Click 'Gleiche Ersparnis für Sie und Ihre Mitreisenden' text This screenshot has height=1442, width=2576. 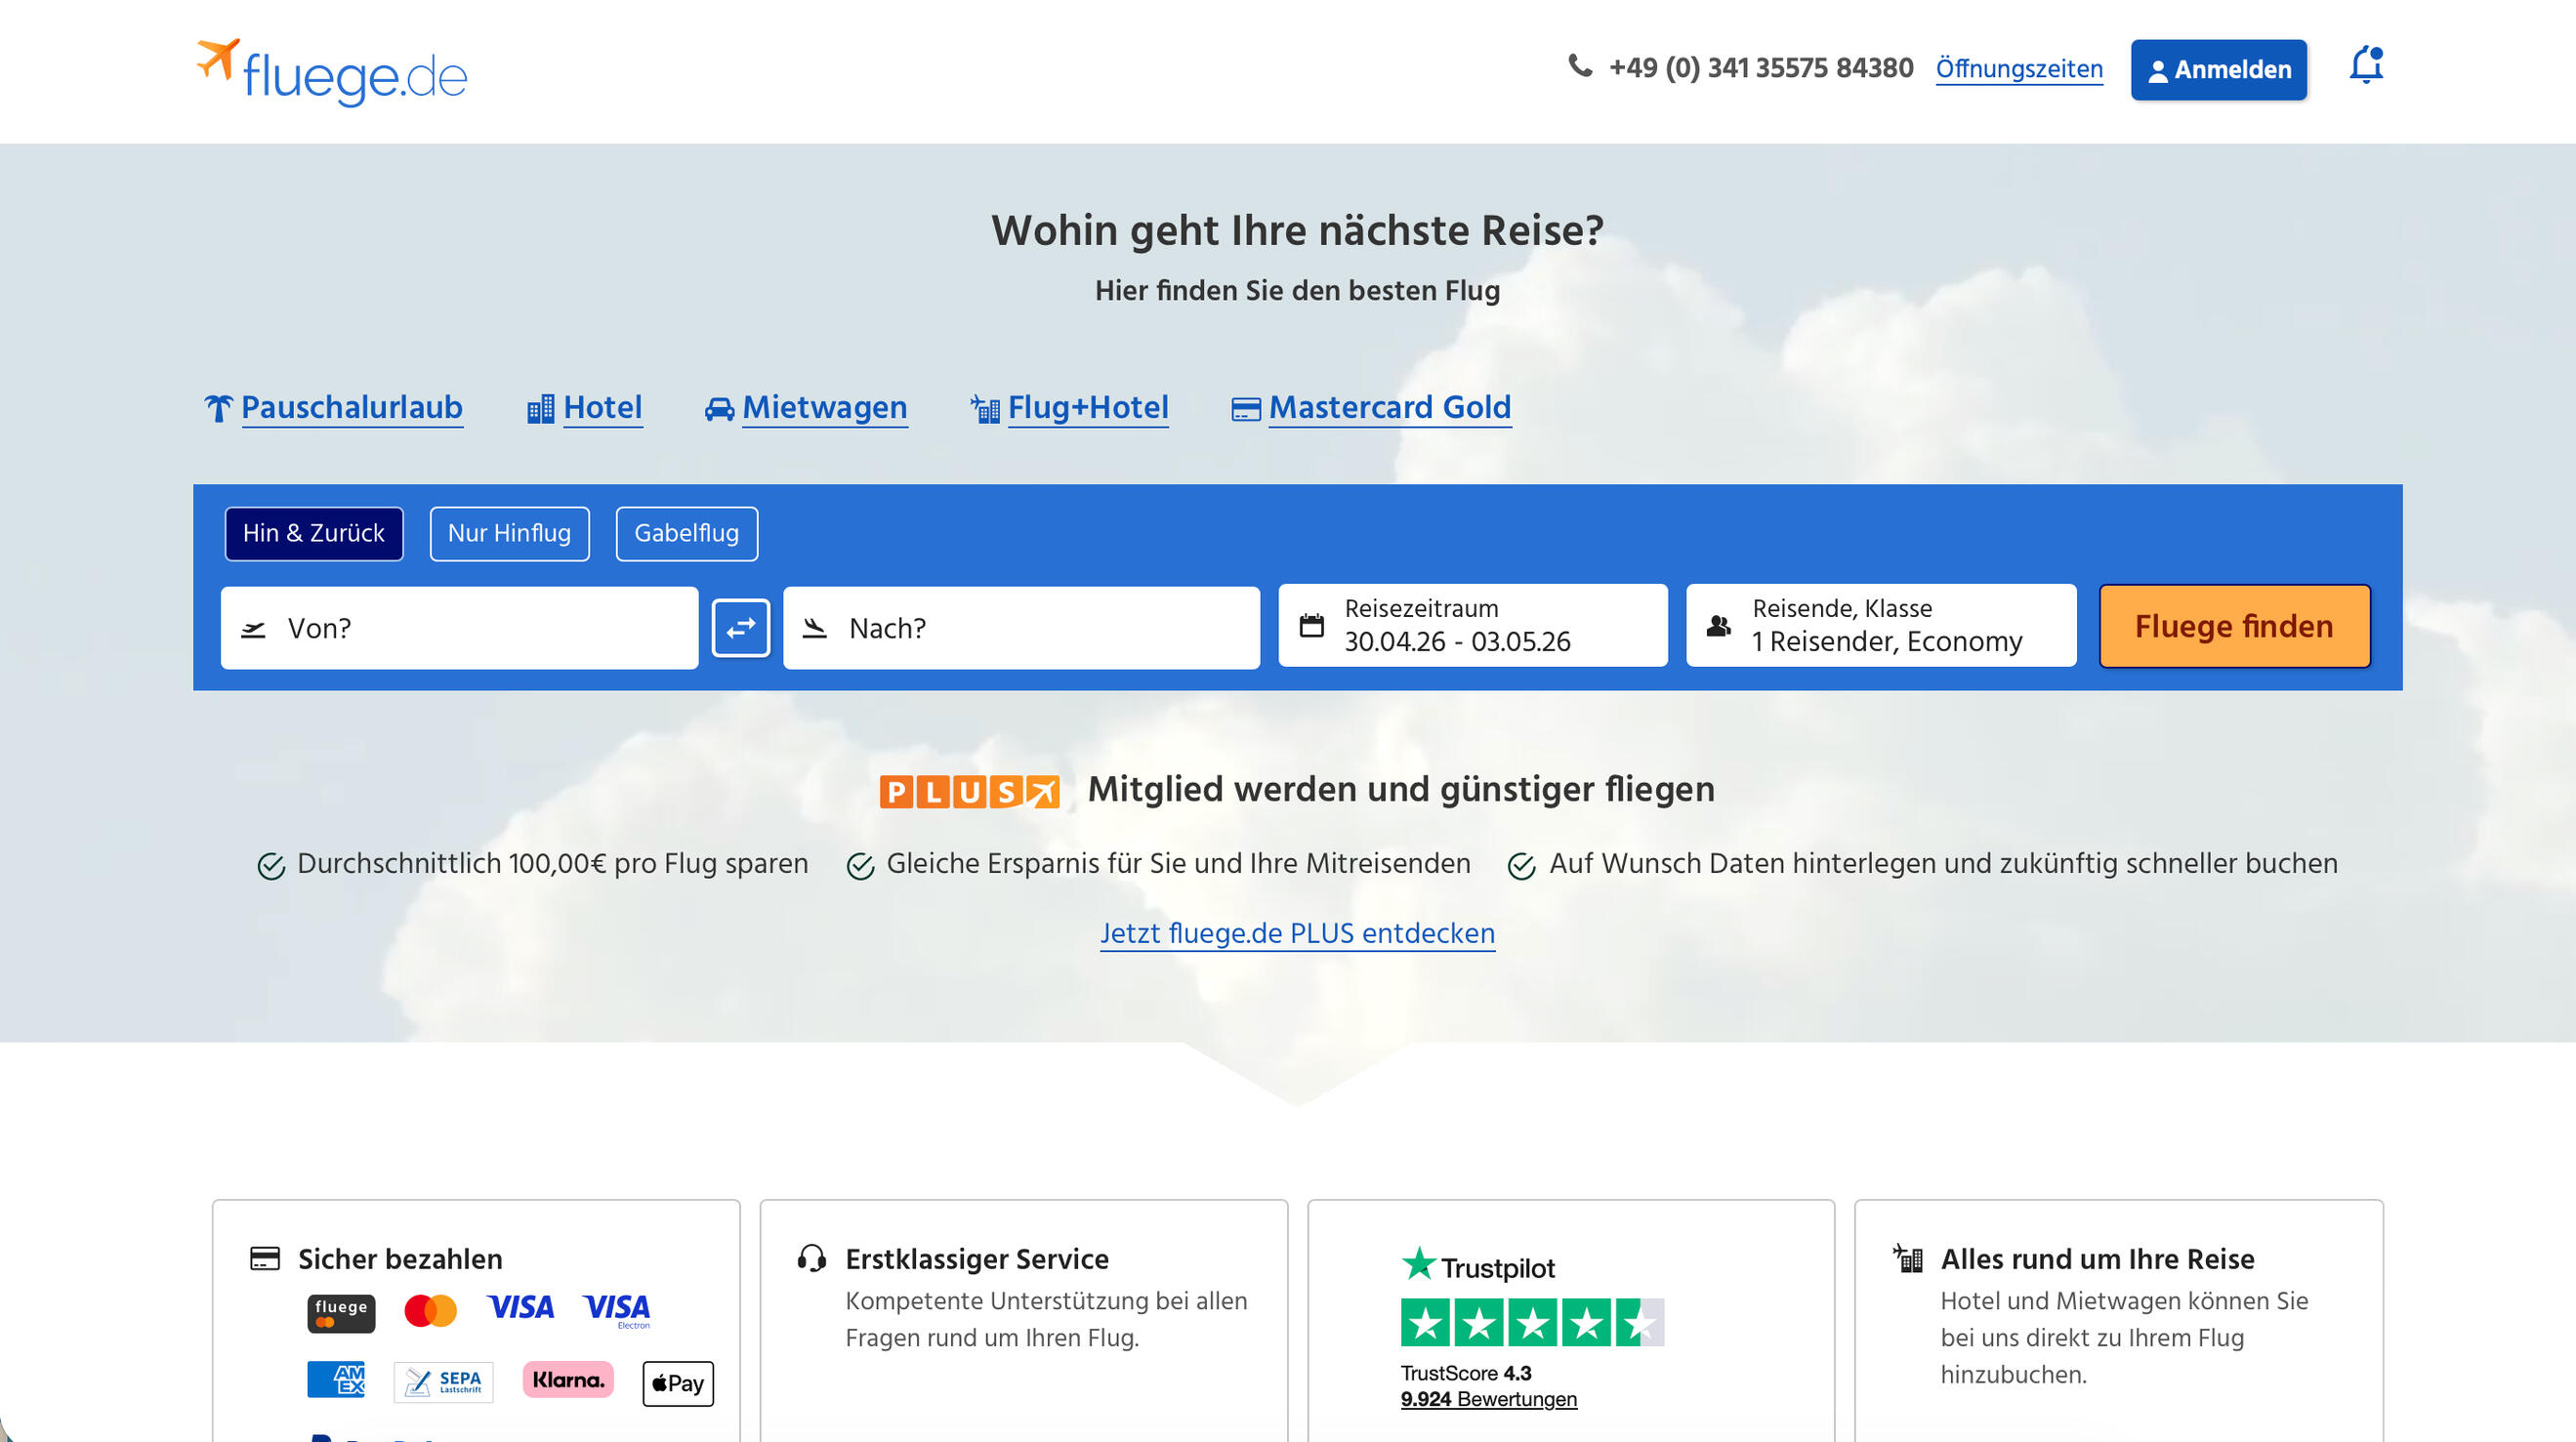point(1178,863)
